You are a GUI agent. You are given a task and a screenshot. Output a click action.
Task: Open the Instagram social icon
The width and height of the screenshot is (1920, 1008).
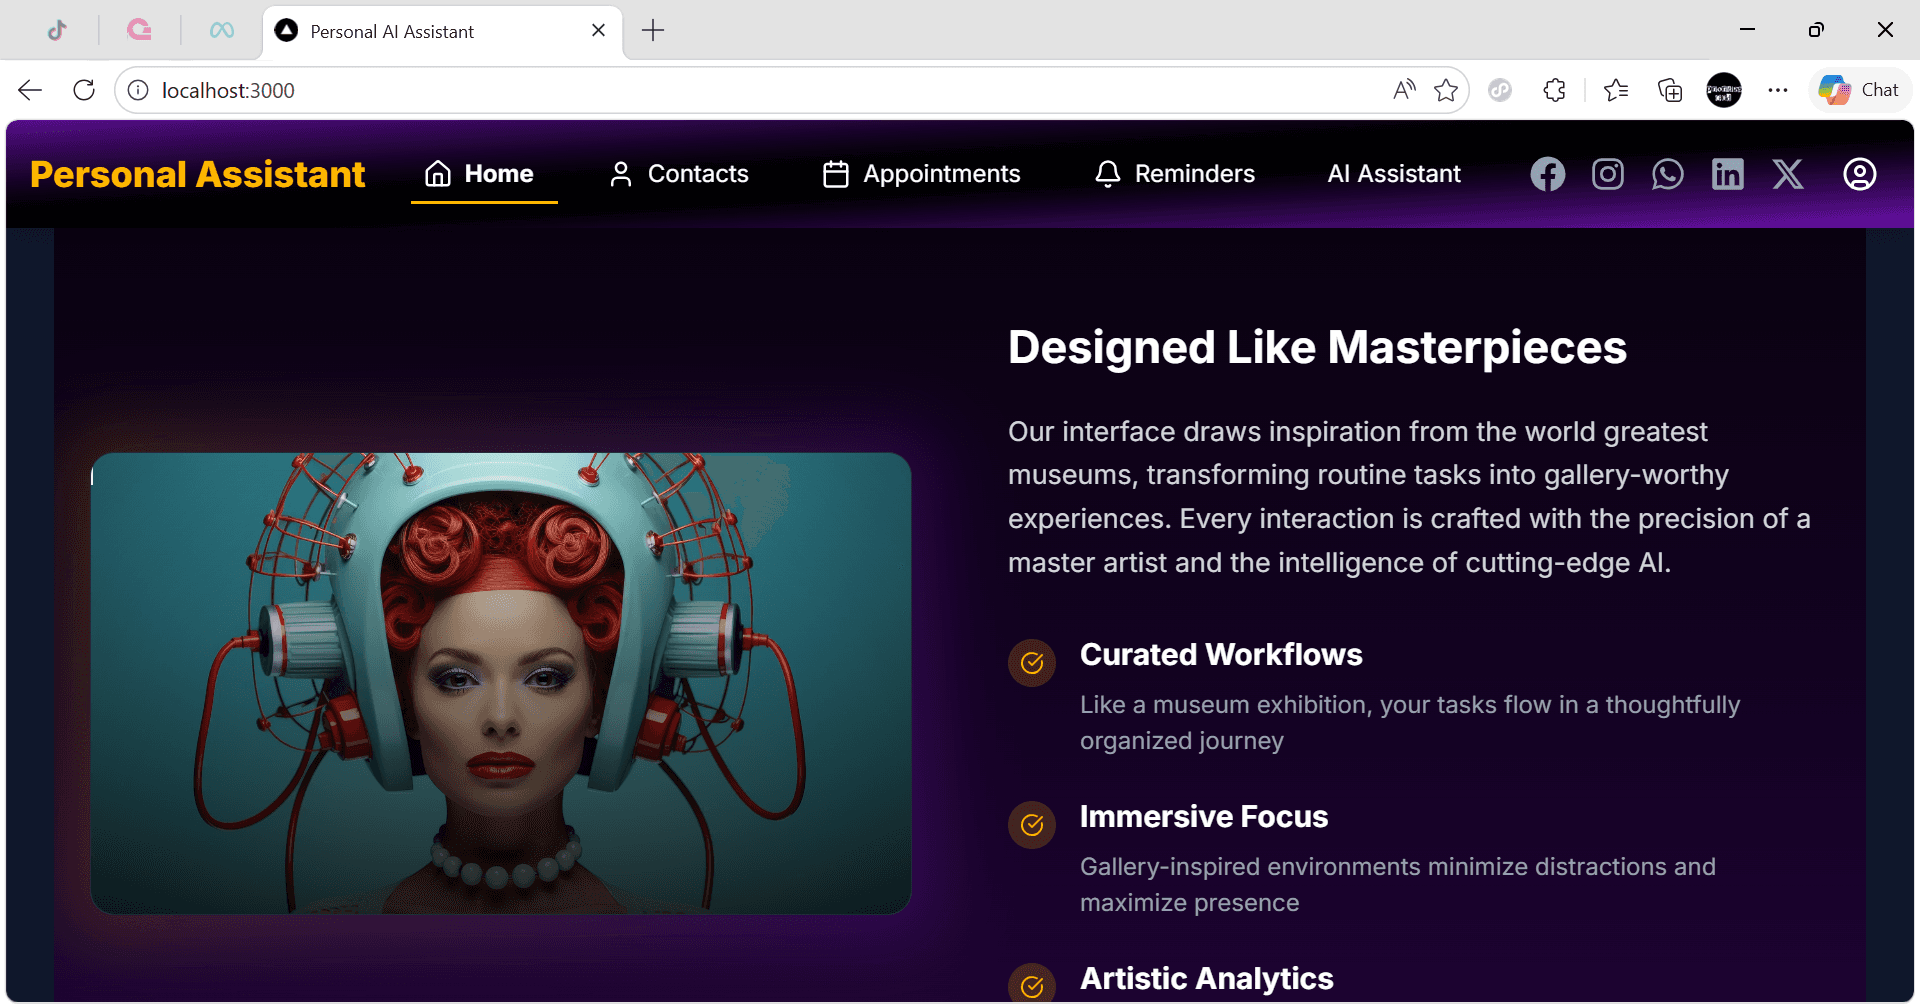pyautogui.click(x=1607, y=174)
